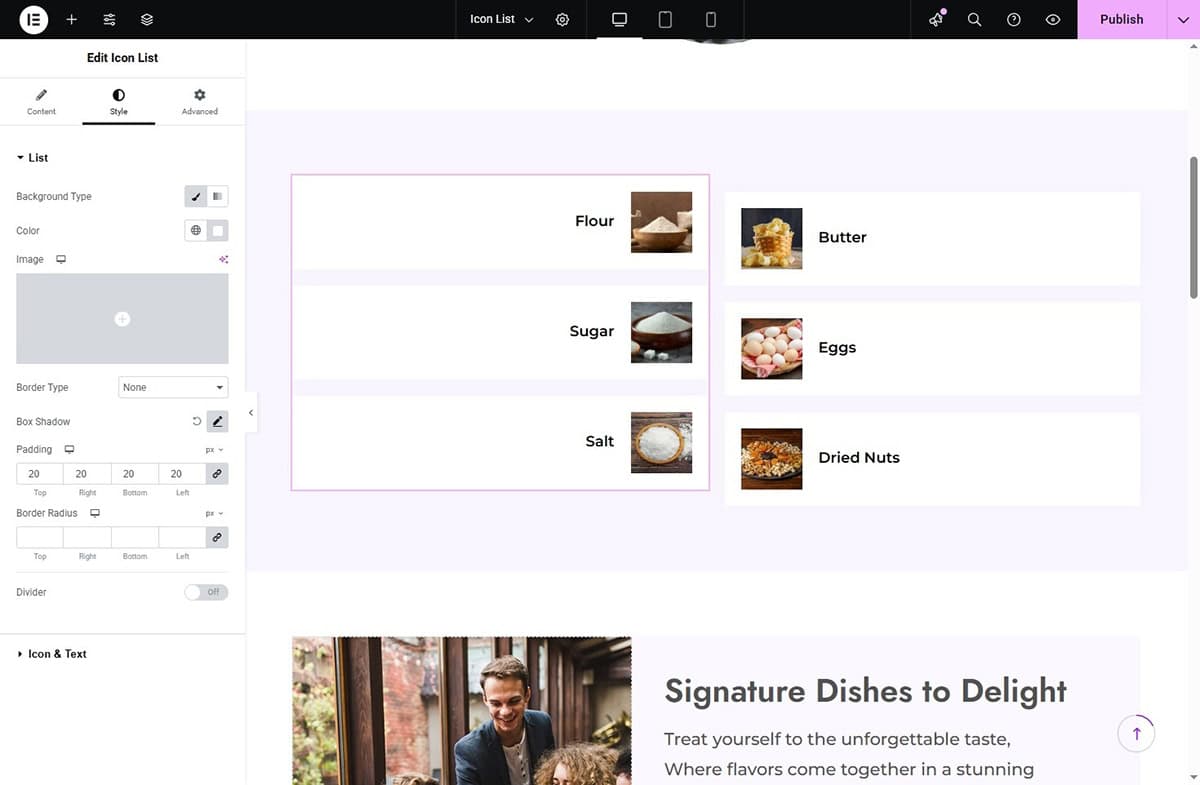
Task: Open the Border Type dropdown
Action: click(173, 387)
